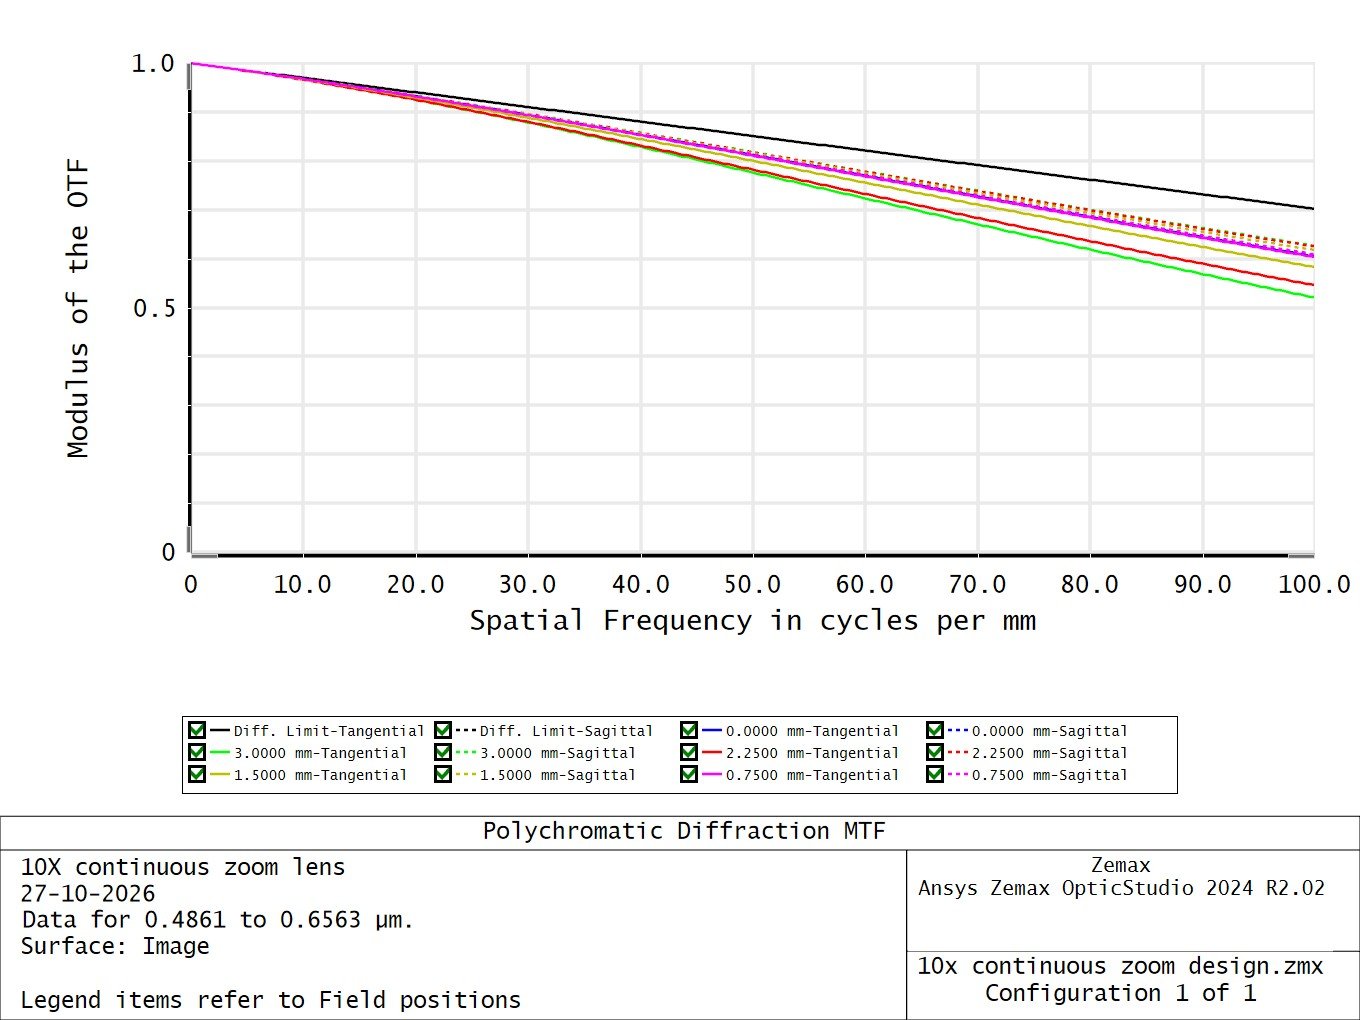
Task: Click the green line sample for 3.0000 mm-Tangential
Action: point(220,753)
